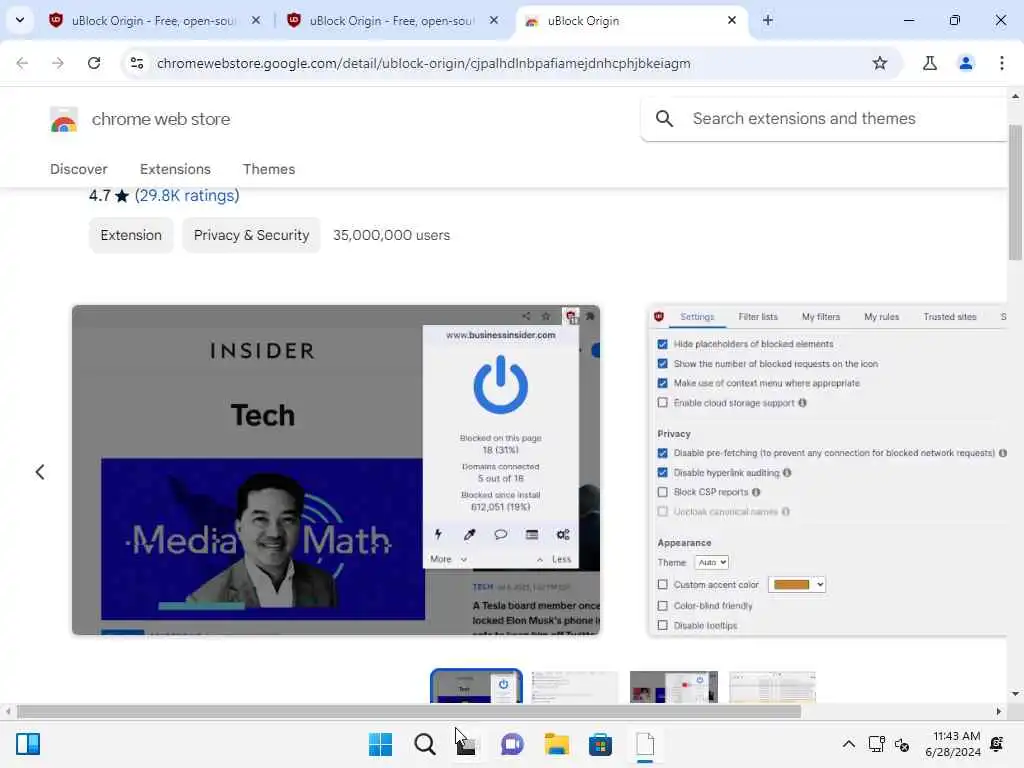
Task: Focus the Search extensions and themes field
Action: (825, 119)
